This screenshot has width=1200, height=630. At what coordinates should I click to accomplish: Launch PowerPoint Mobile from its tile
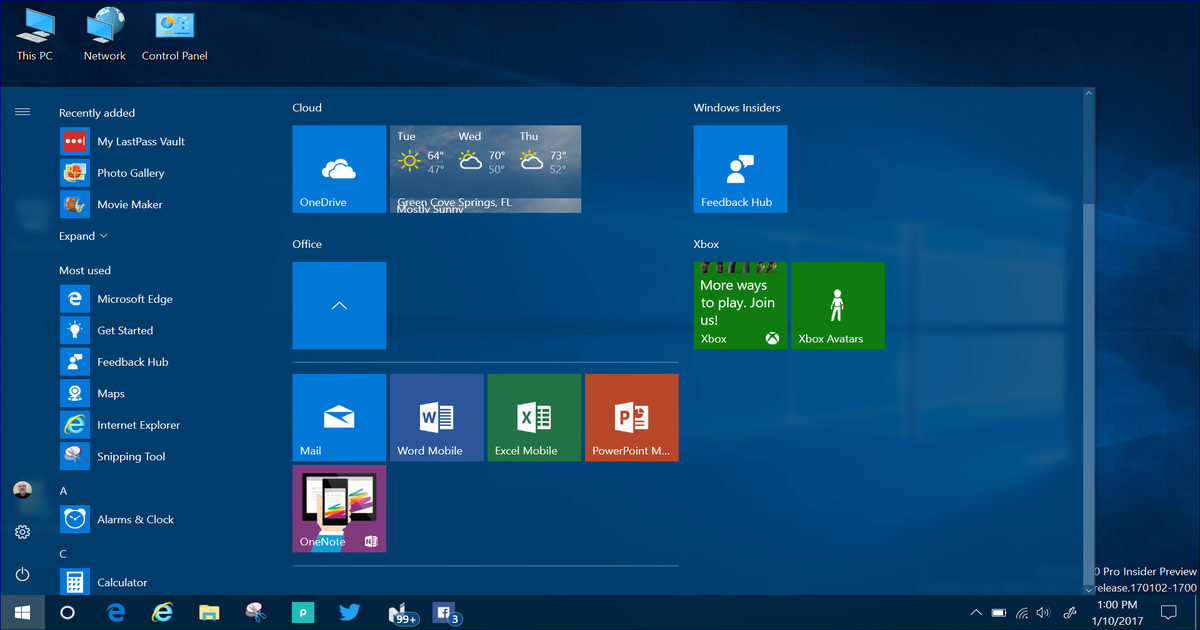pyautogui.click(x=631, y=417)
